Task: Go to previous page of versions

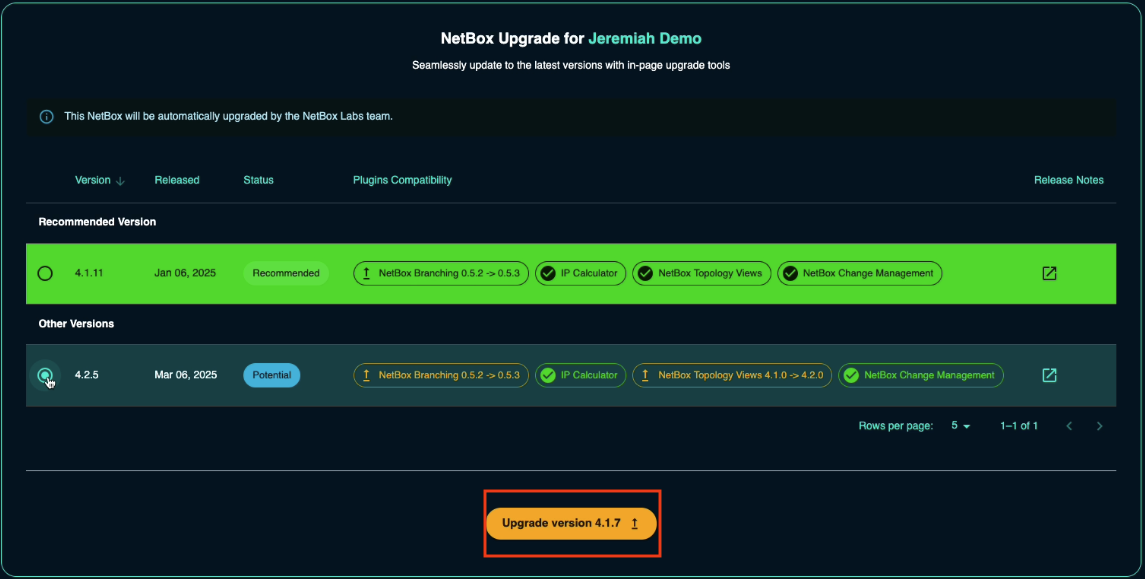Action: click(x=1069, y=426)
